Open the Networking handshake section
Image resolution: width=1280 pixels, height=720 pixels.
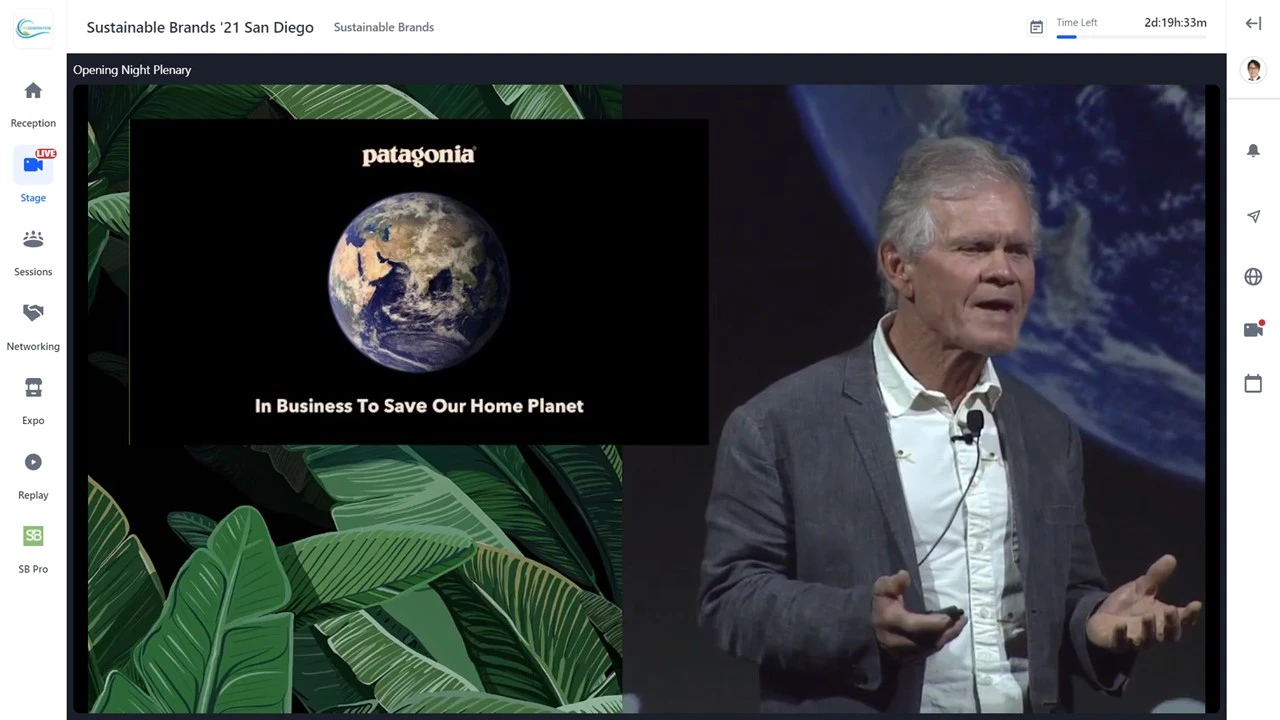pos(33,327)
